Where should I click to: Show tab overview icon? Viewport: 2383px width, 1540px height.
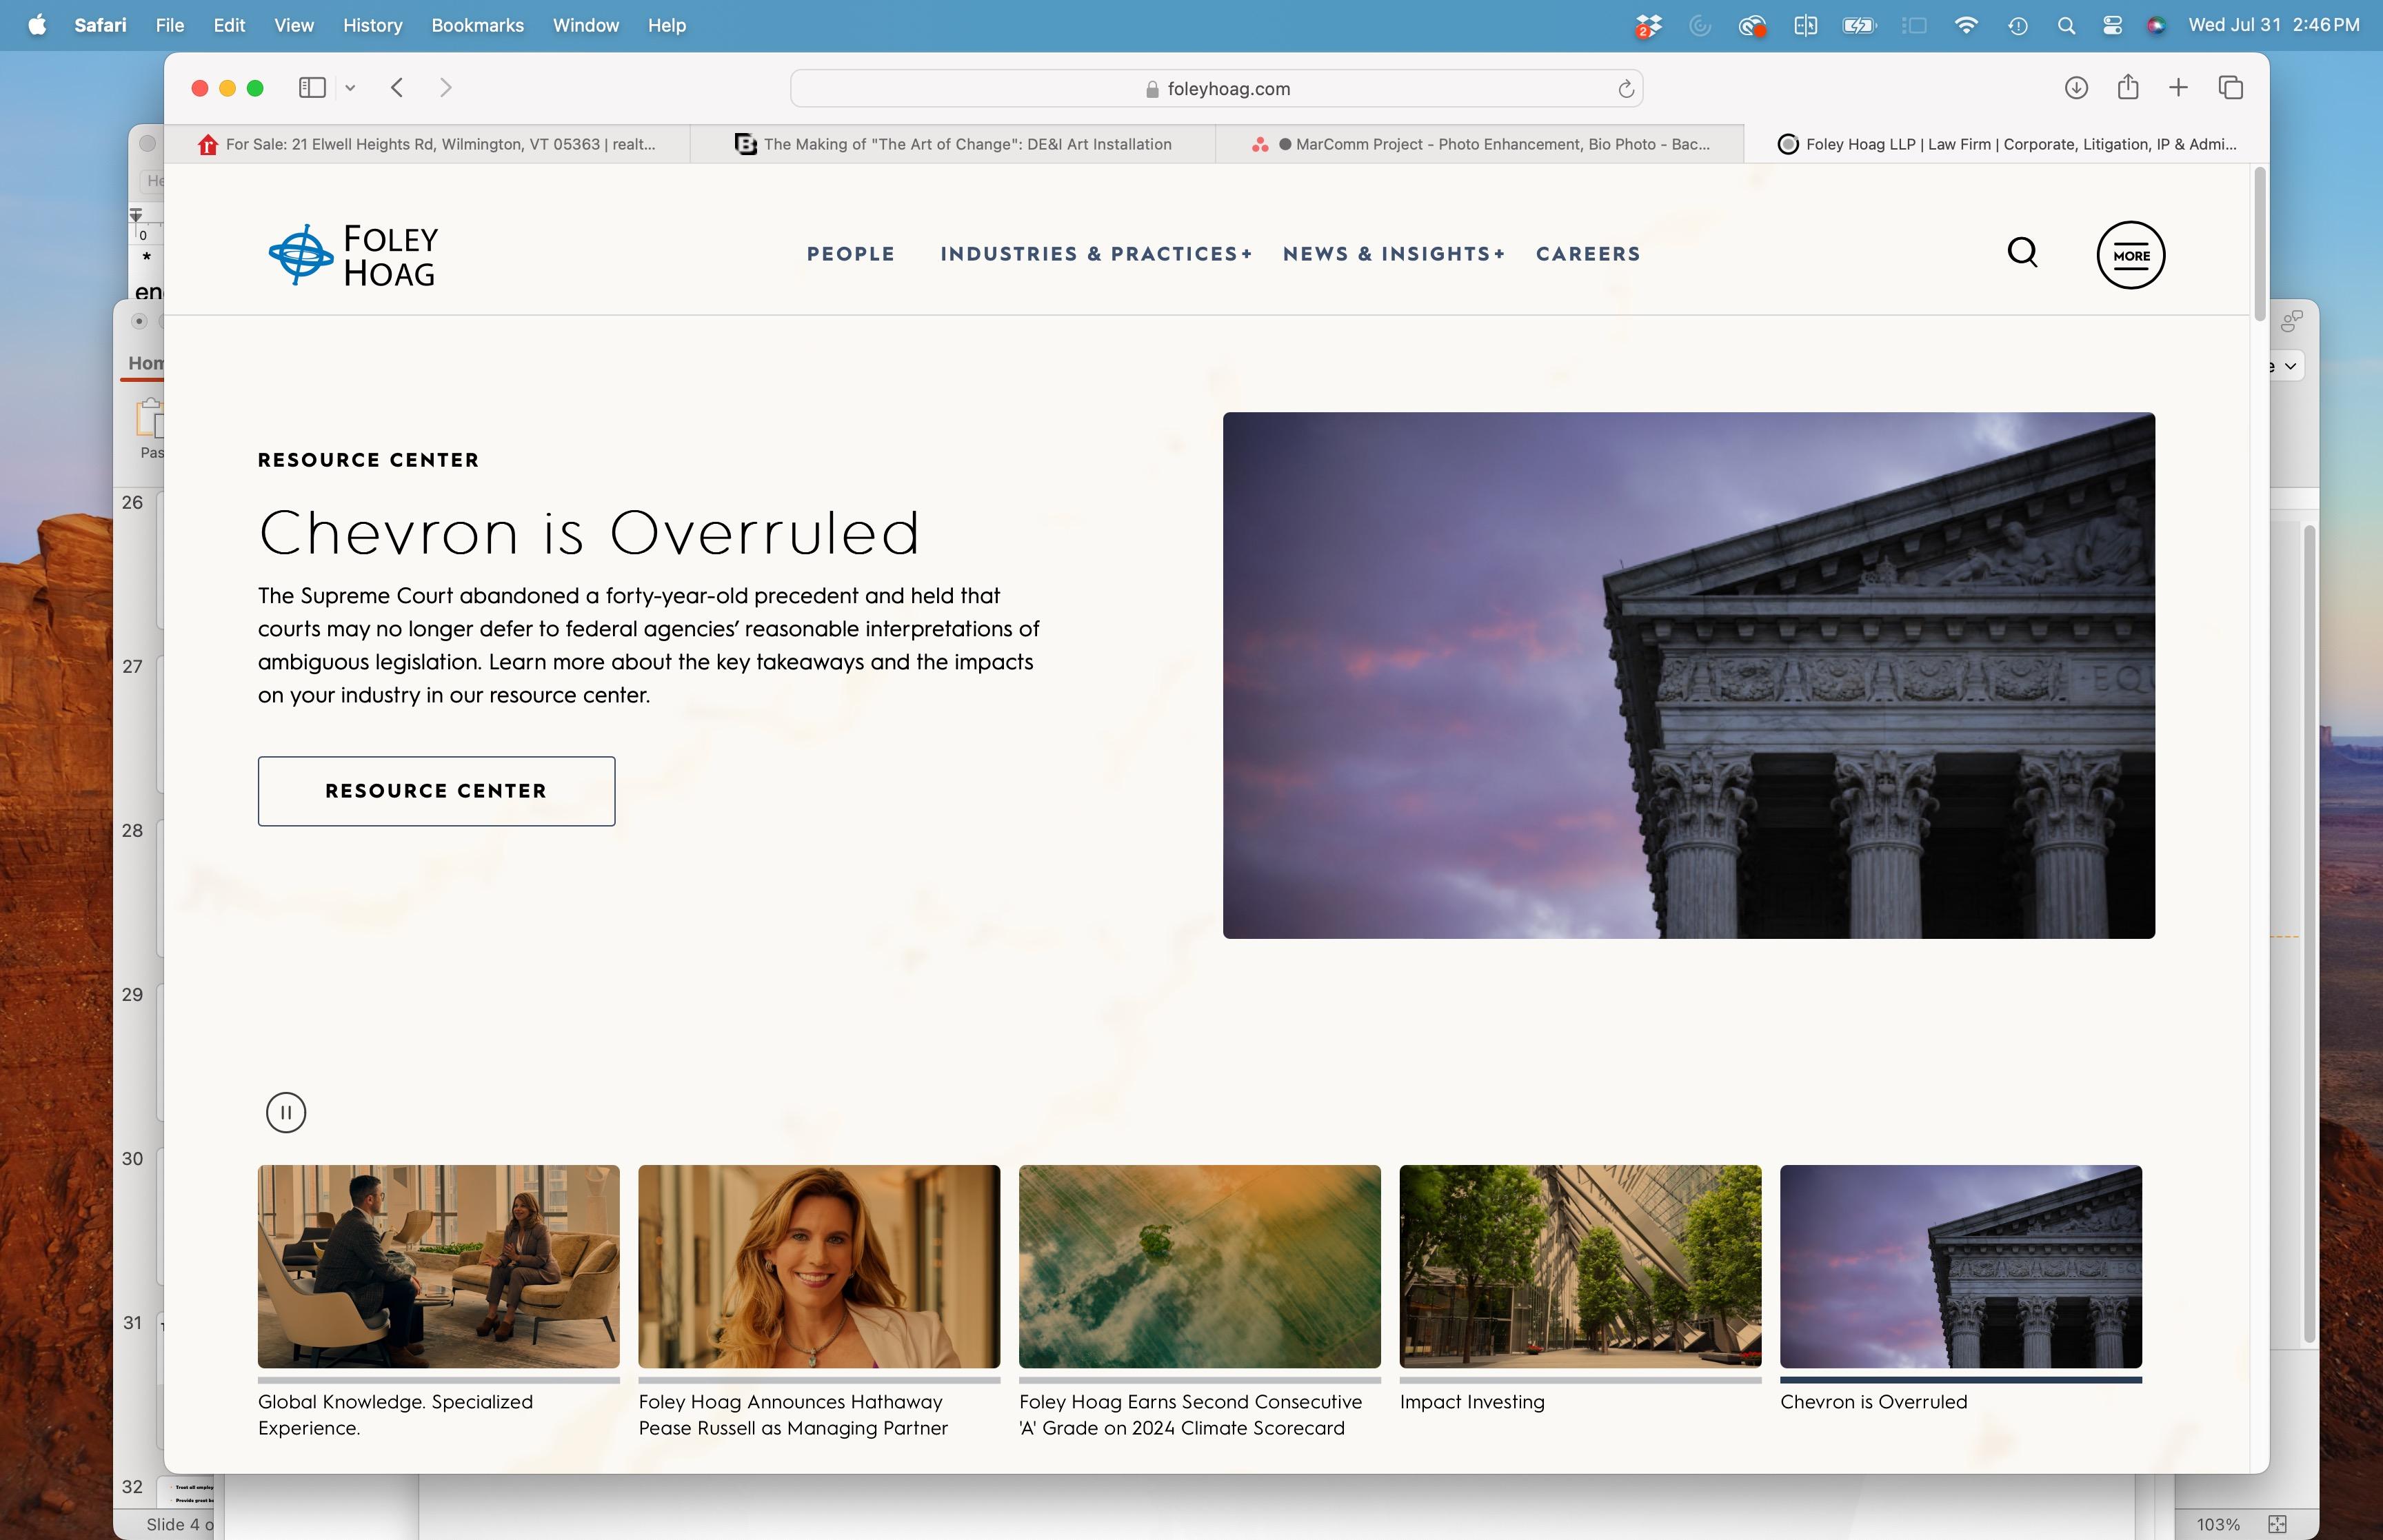coord(2230,88)
